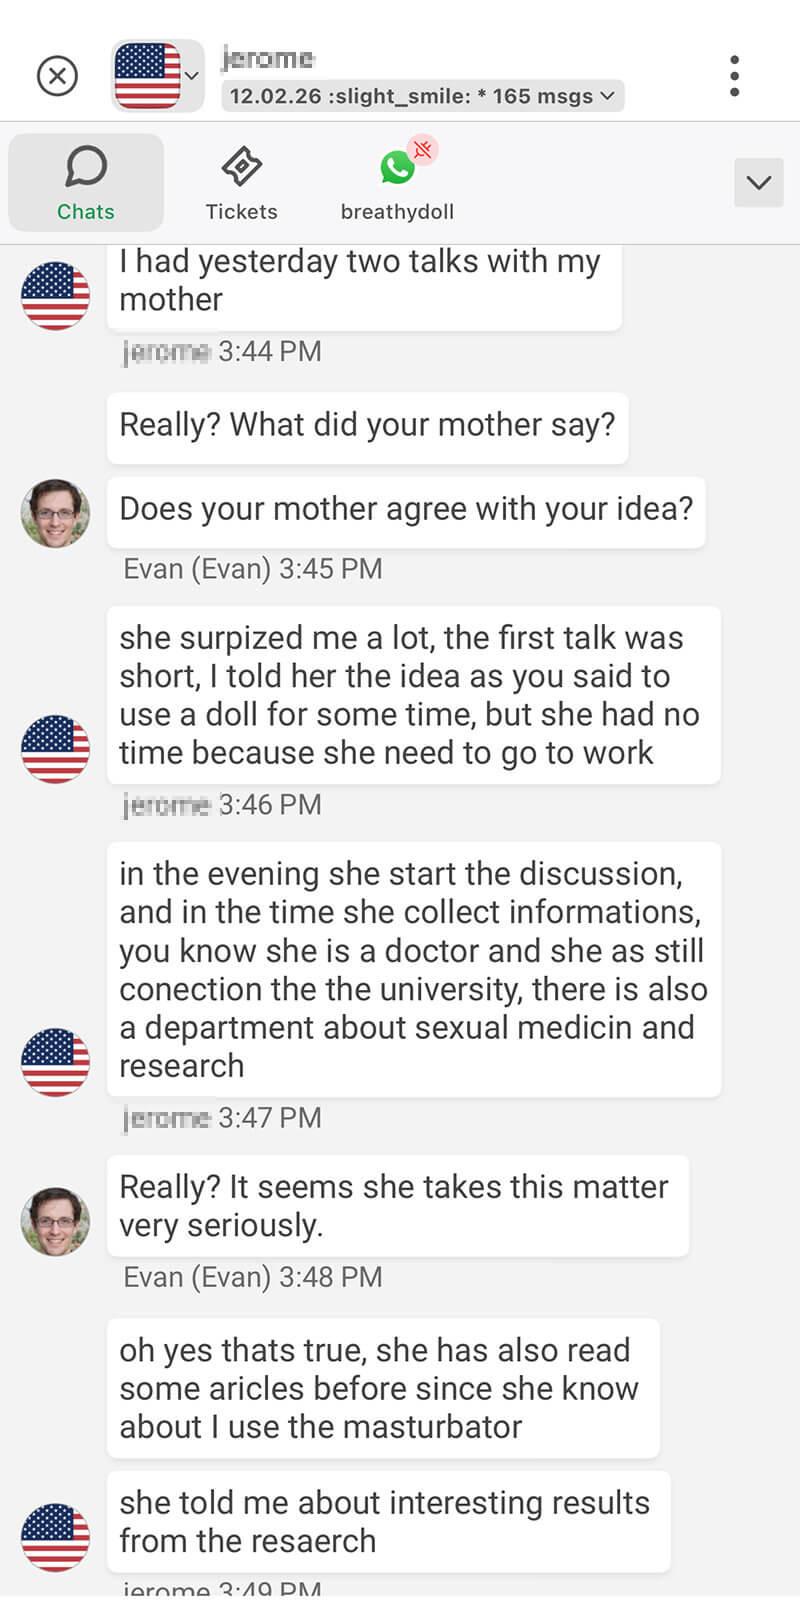This screenshot has height=1600, width=800.
Task: Click the flag avatar beside the 3:47 PM message
Action: [55, 1062]
